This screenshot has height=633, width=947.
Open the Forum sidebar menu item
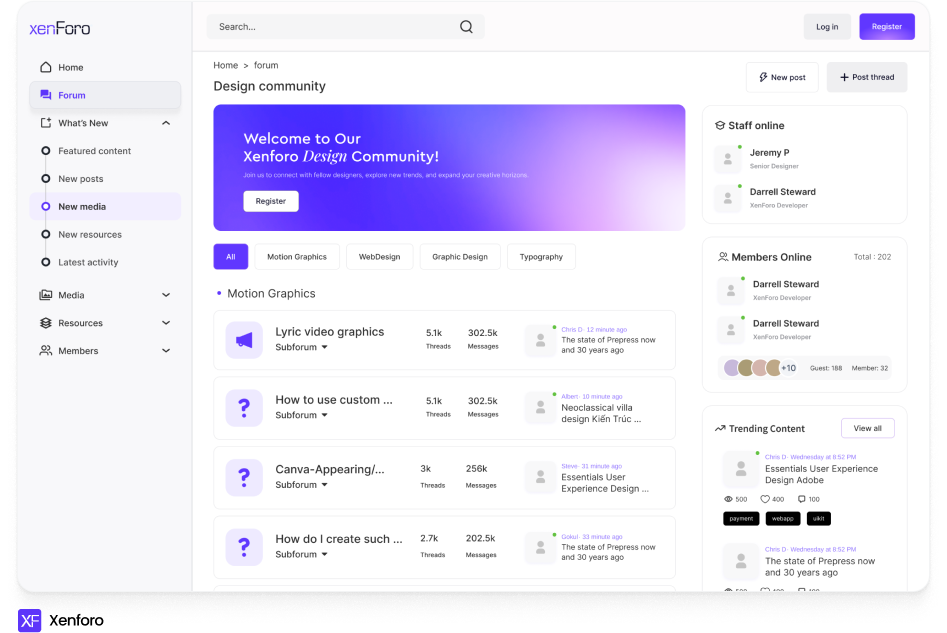(105, 95)
